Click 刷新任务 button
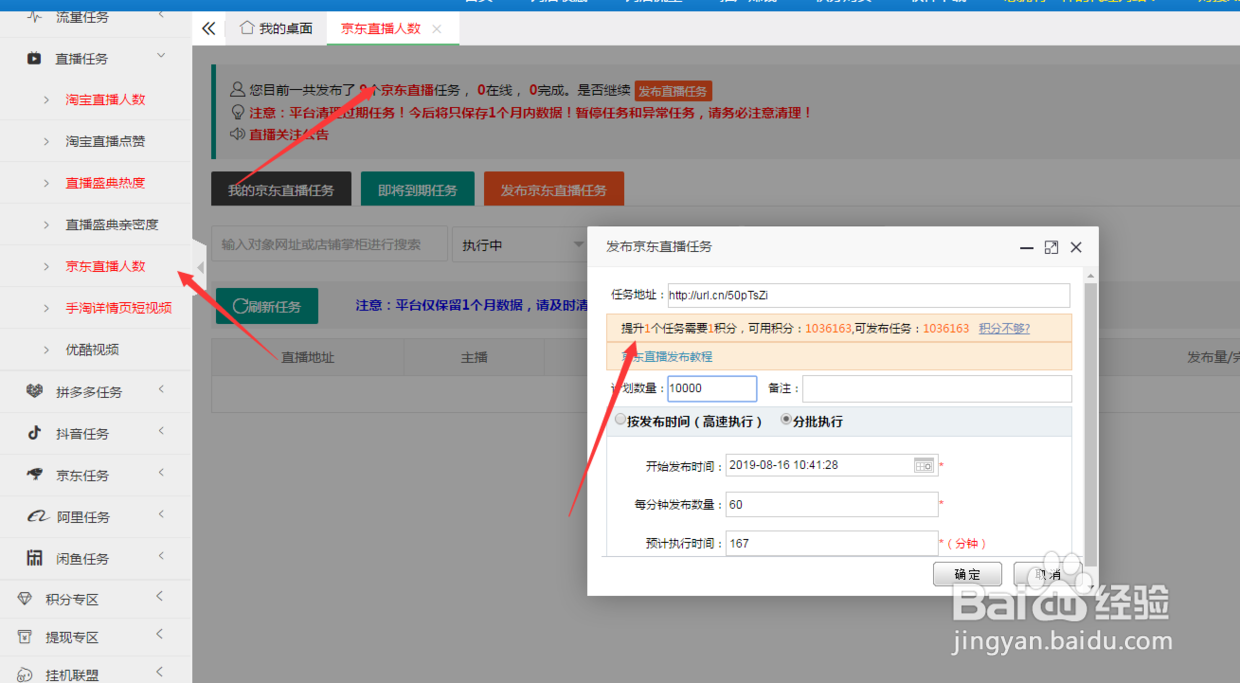Image resolution: width=1240 pixels, height=683 pixels. pos(267,306)
